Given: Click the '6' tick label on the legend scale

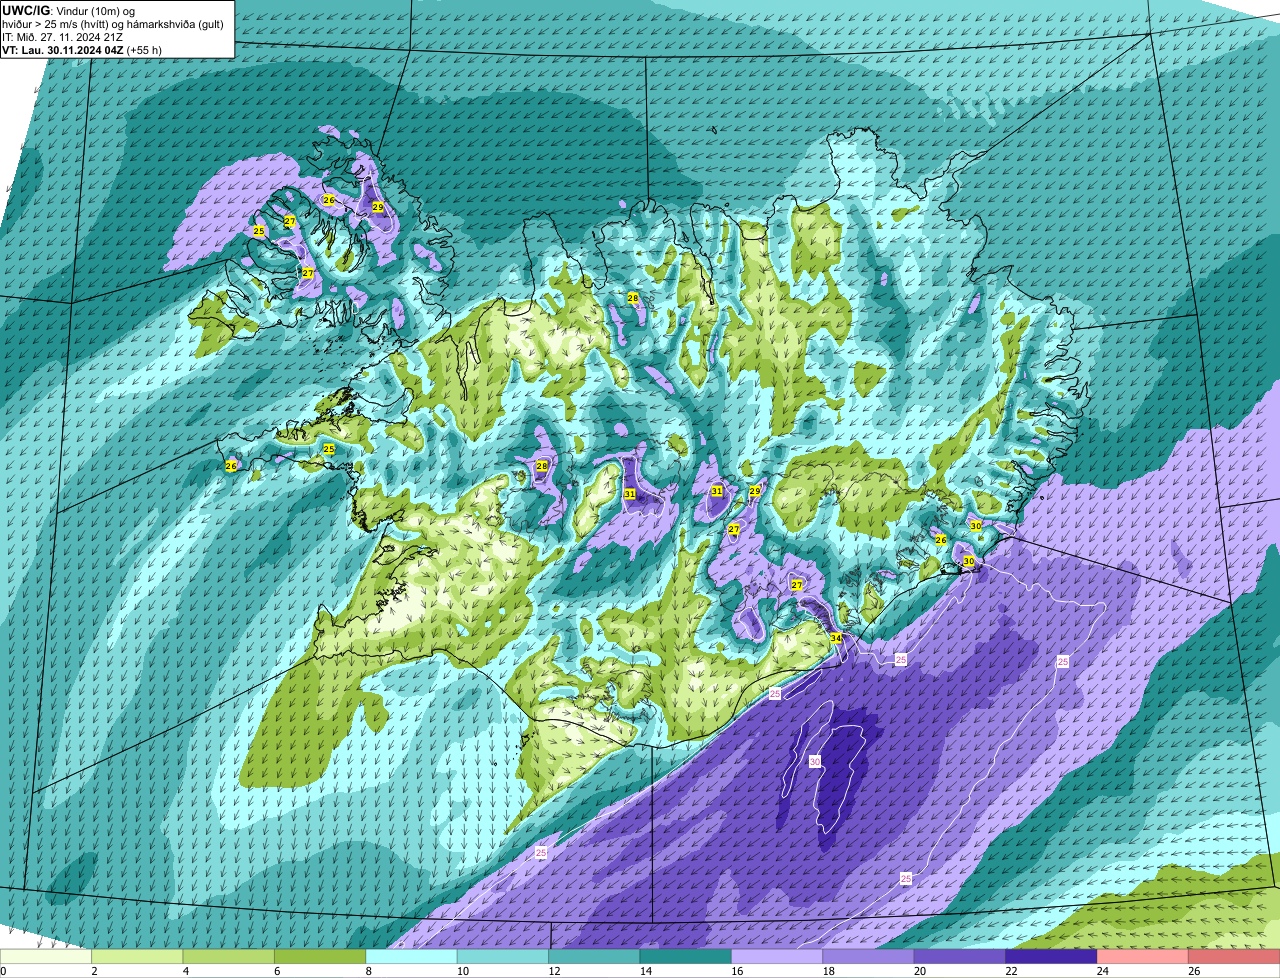Looking at the screenshot, I should coord(277,971).
